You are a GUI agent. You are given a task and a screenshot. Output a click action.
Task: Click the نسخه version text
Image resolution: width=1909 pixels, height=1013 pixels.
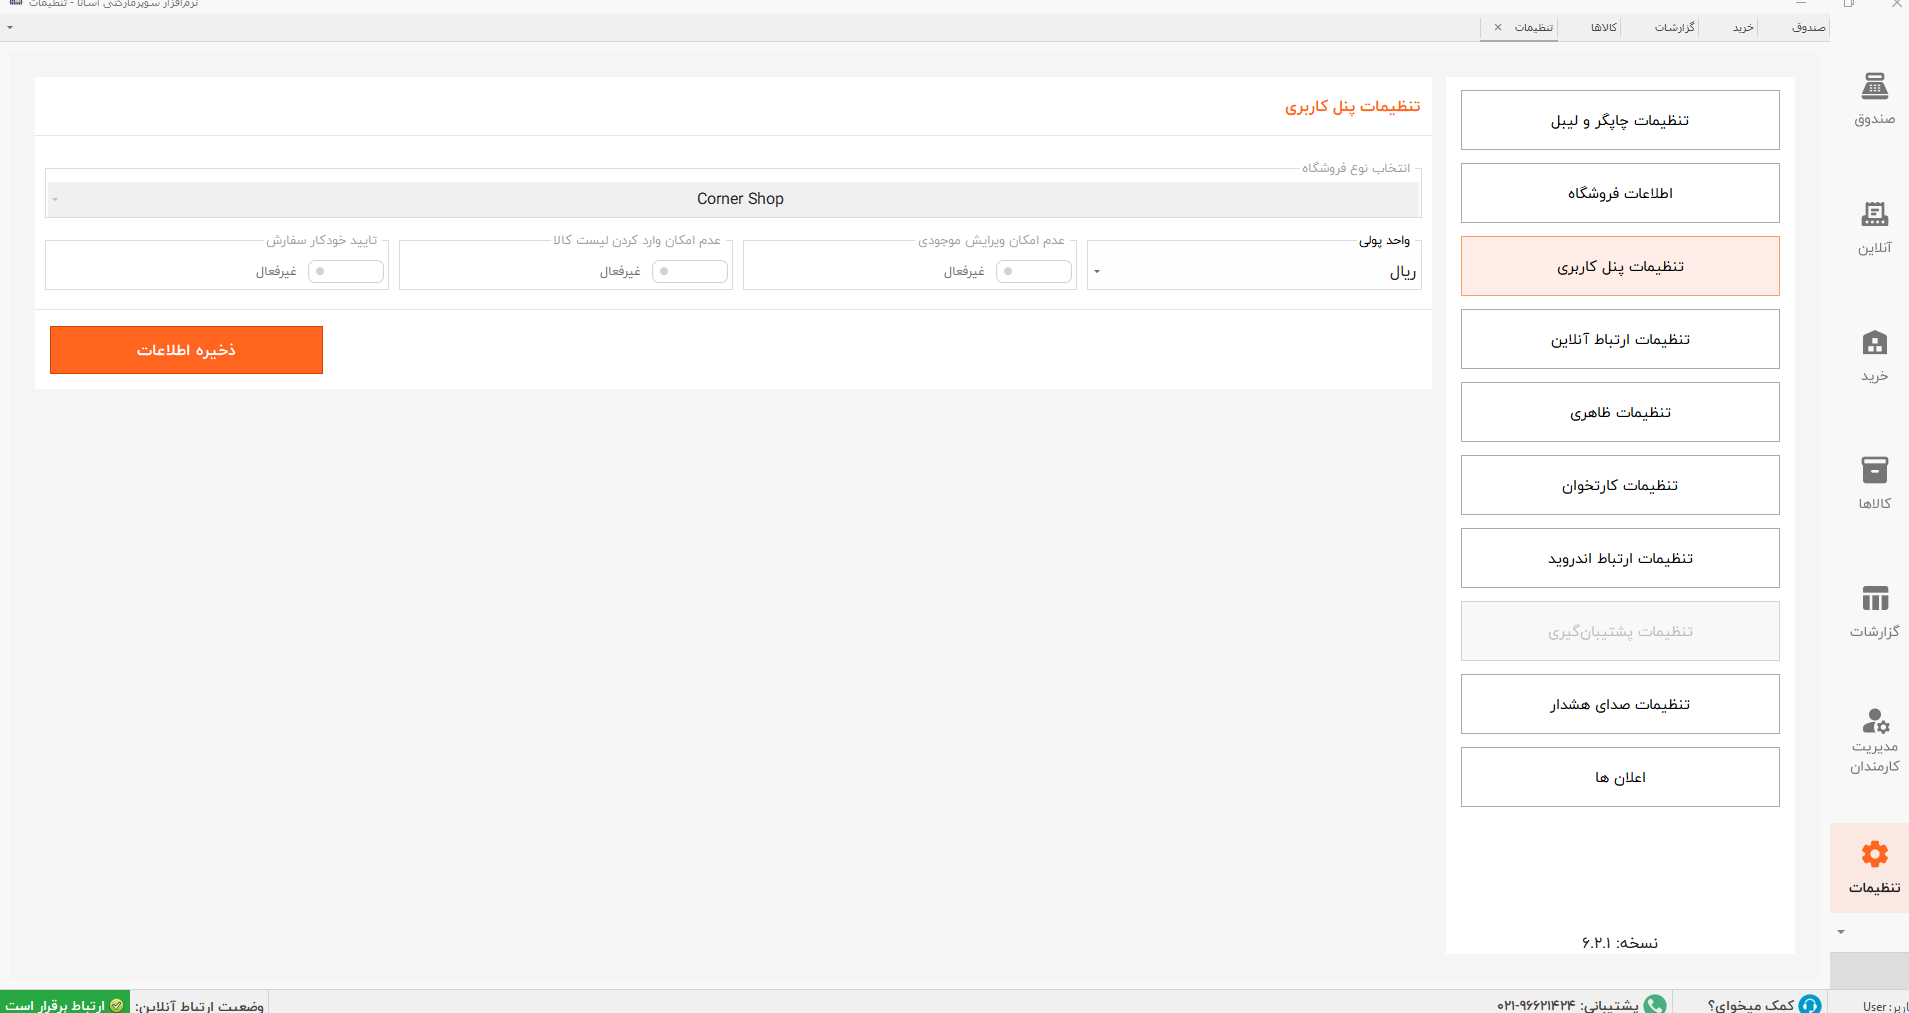click(x=1620, y=943)
